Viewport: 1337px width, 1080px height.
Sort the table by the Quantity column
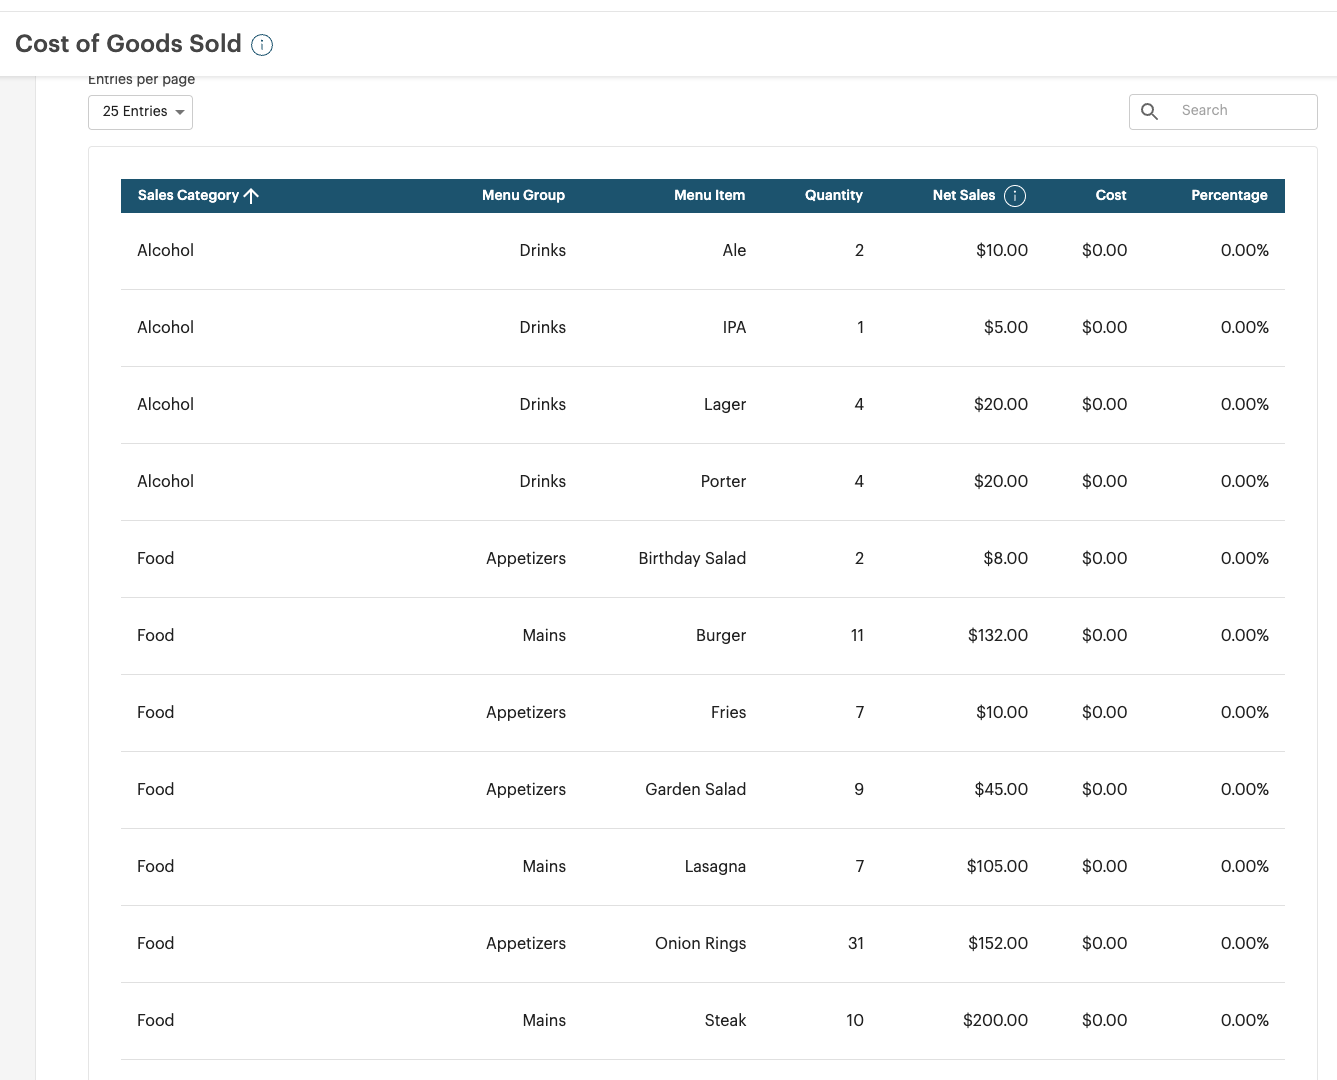833,195
